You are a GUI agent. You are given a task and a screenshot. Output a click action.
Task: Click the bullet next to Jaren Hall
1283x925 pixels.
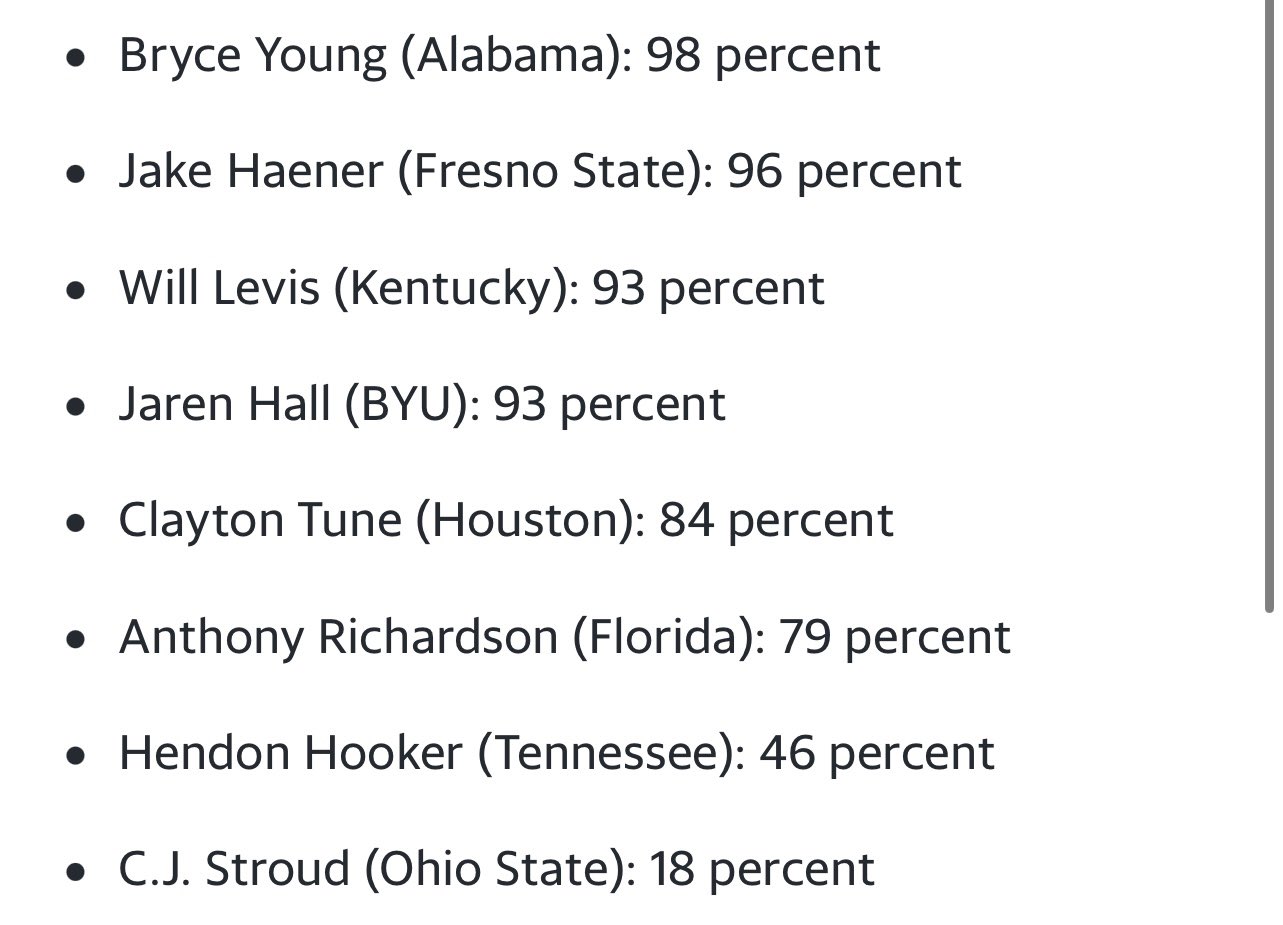76,407
